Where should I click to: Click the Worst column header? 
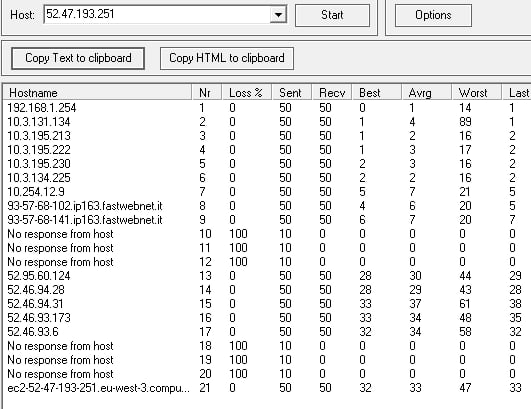click(x=476, y=93)
